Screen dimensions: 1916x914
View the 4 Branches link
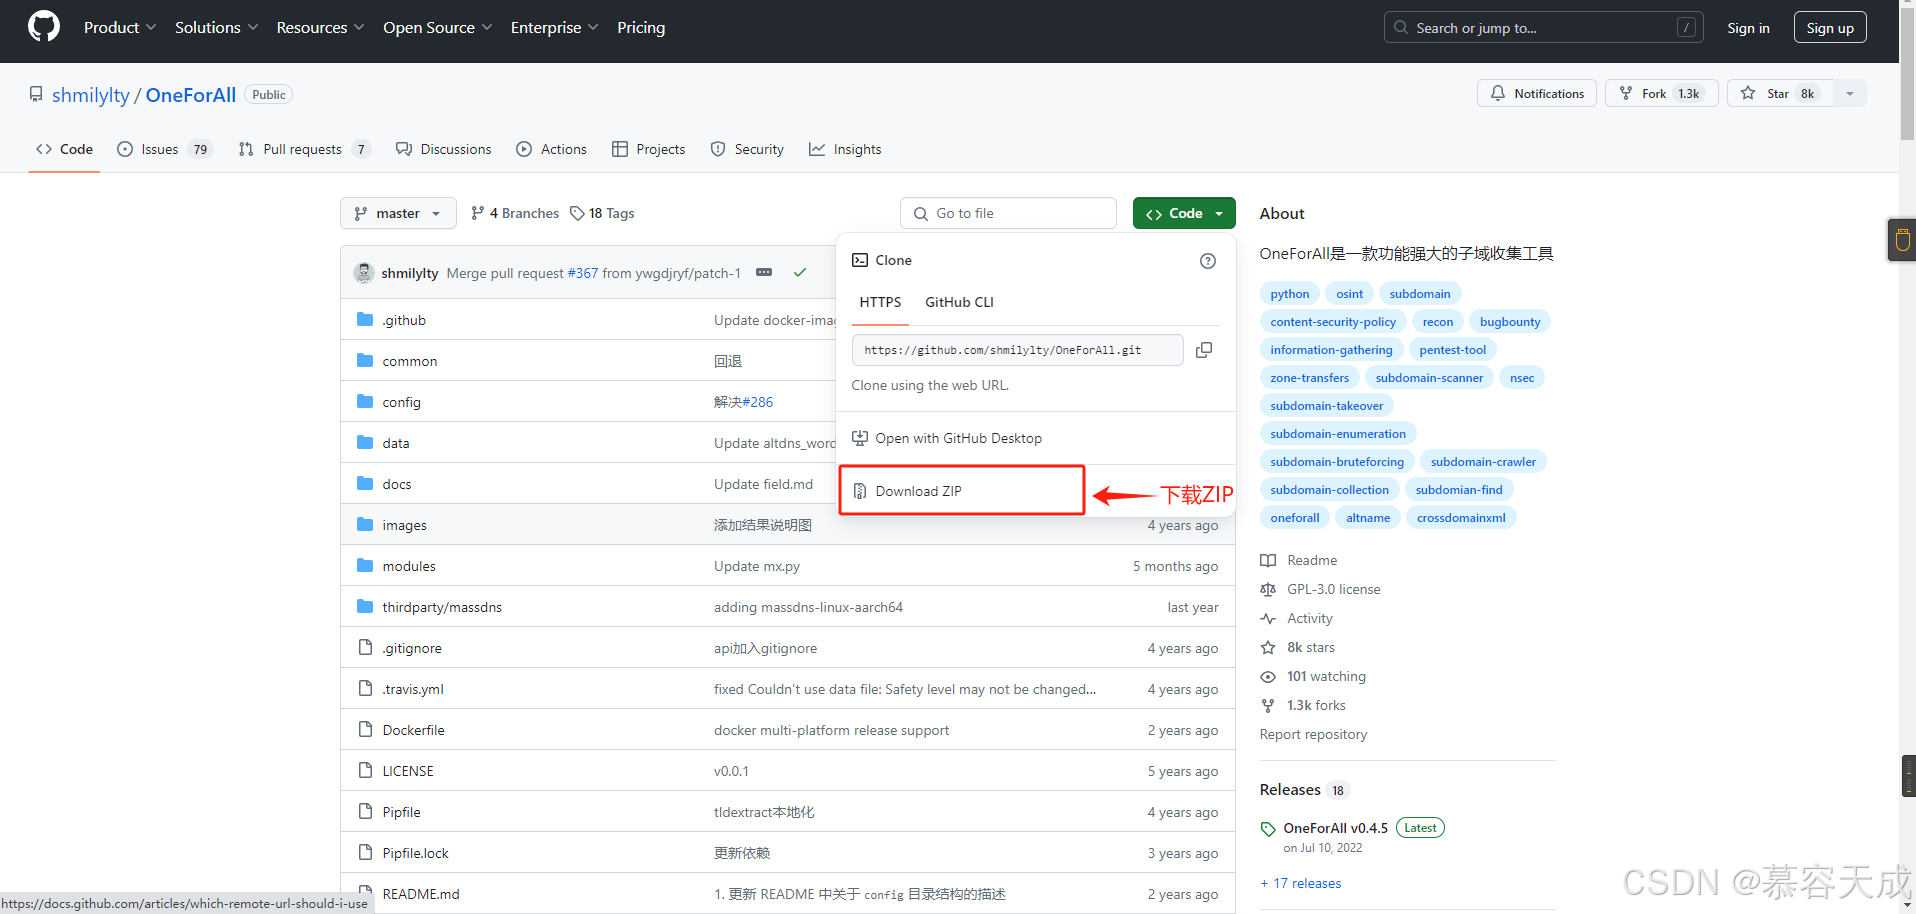[515, 213]
